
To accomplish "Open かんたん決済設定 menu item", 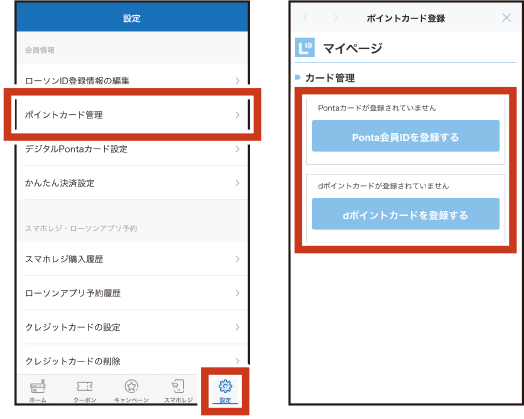I will [x=133, y=183].
